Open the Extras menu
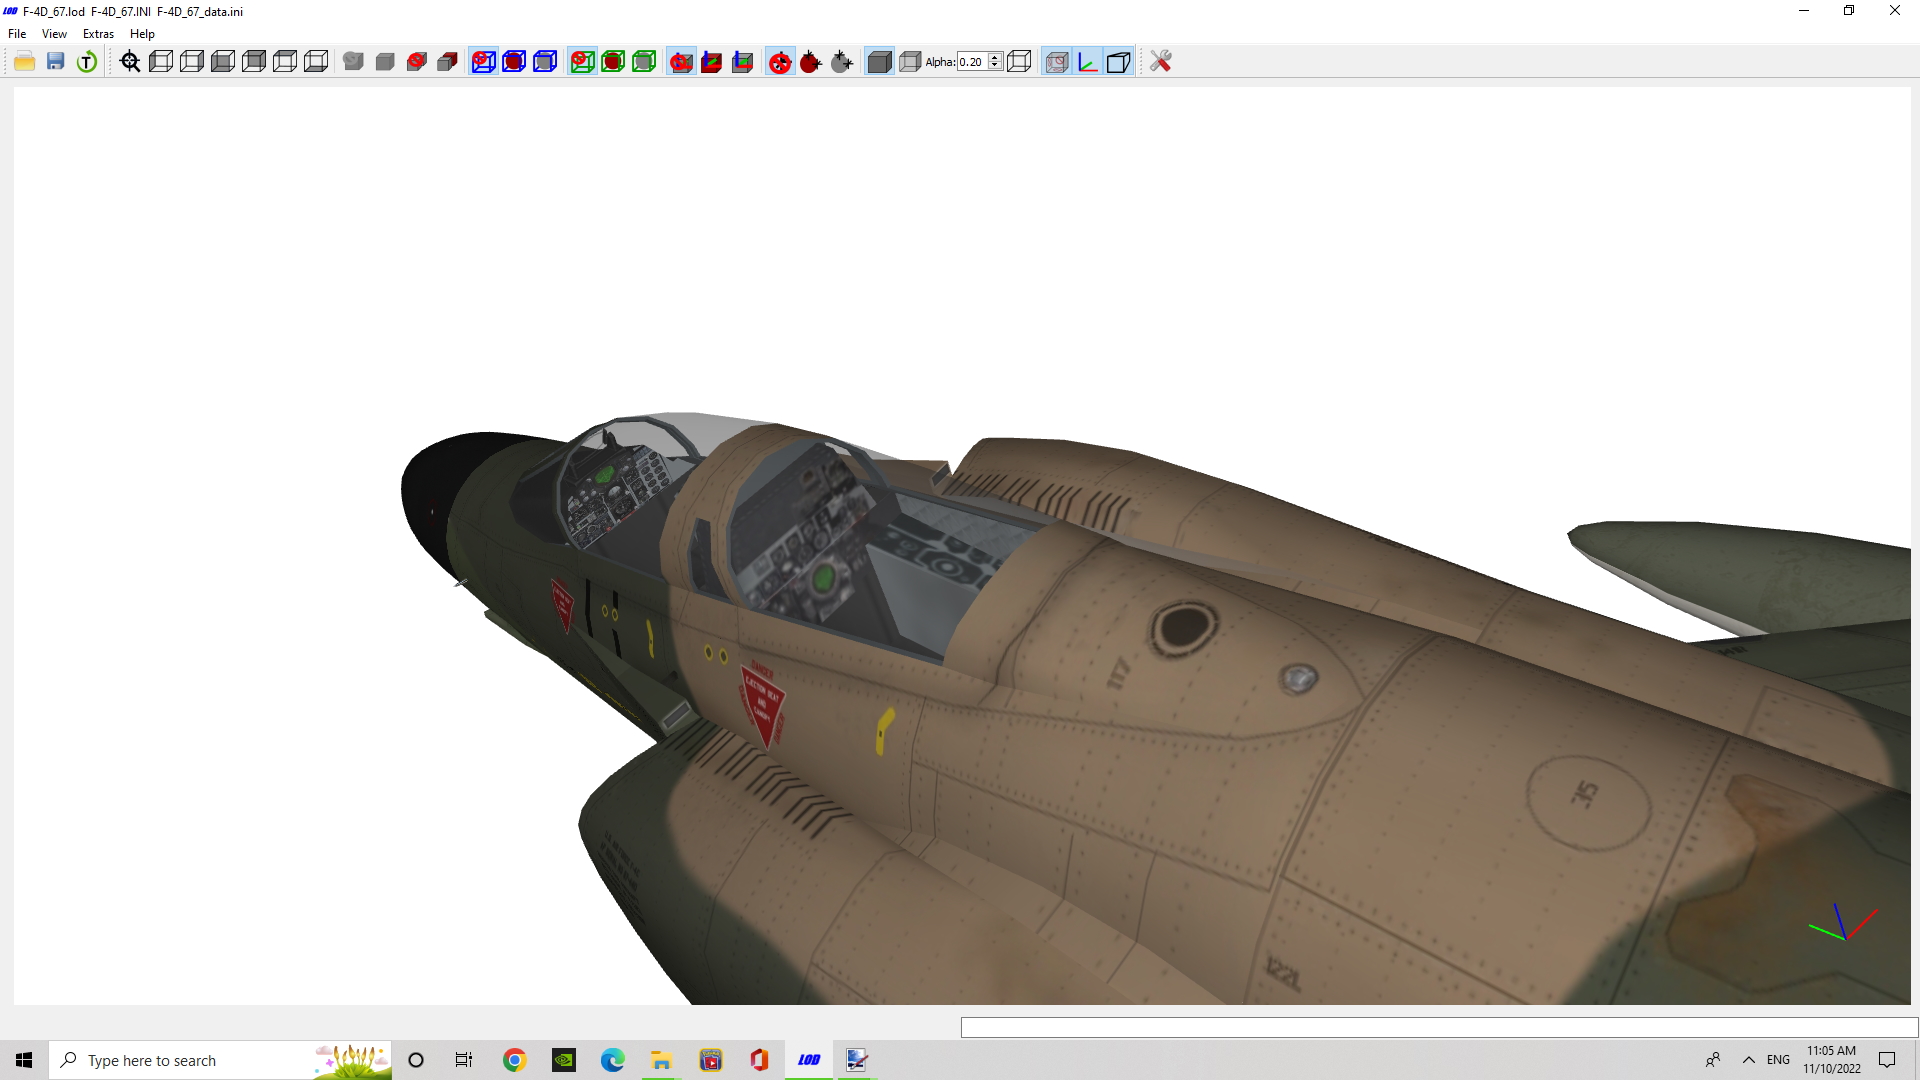This screenshot has height=1080, width=1920. (x=98, y=34)
